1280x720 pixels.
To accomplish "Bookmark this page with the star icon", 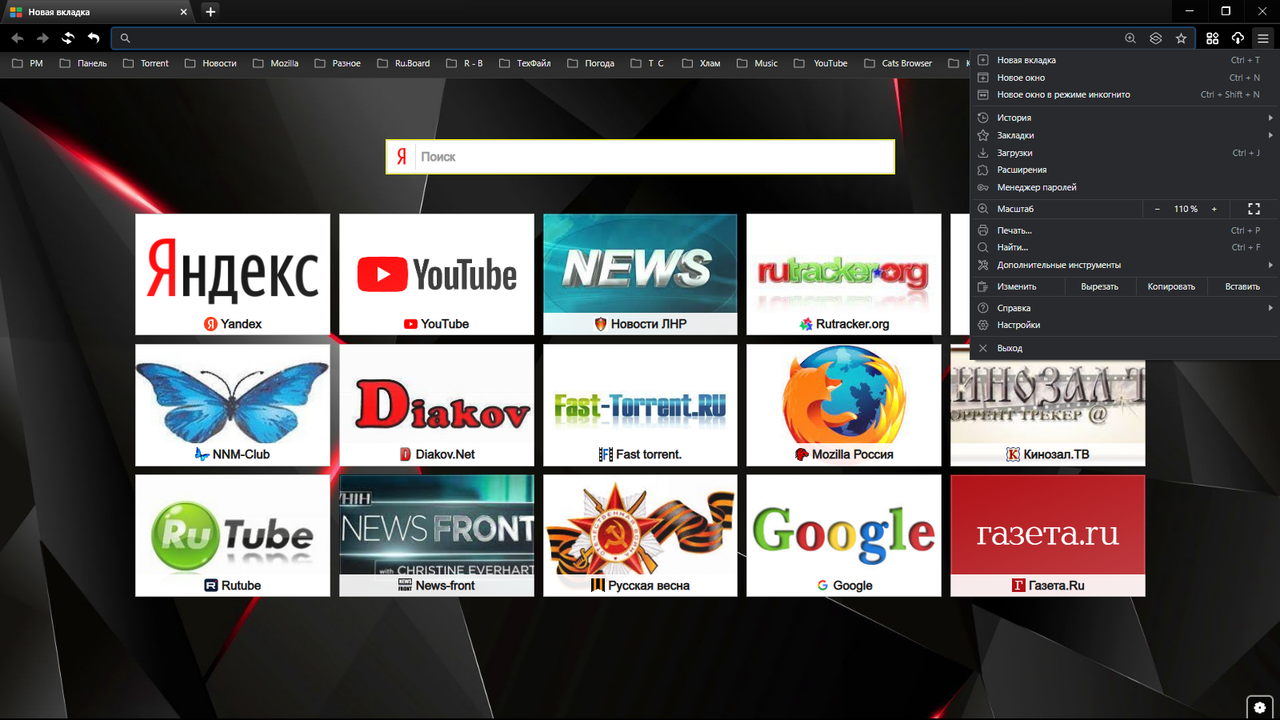I will tap(1181, 38).
